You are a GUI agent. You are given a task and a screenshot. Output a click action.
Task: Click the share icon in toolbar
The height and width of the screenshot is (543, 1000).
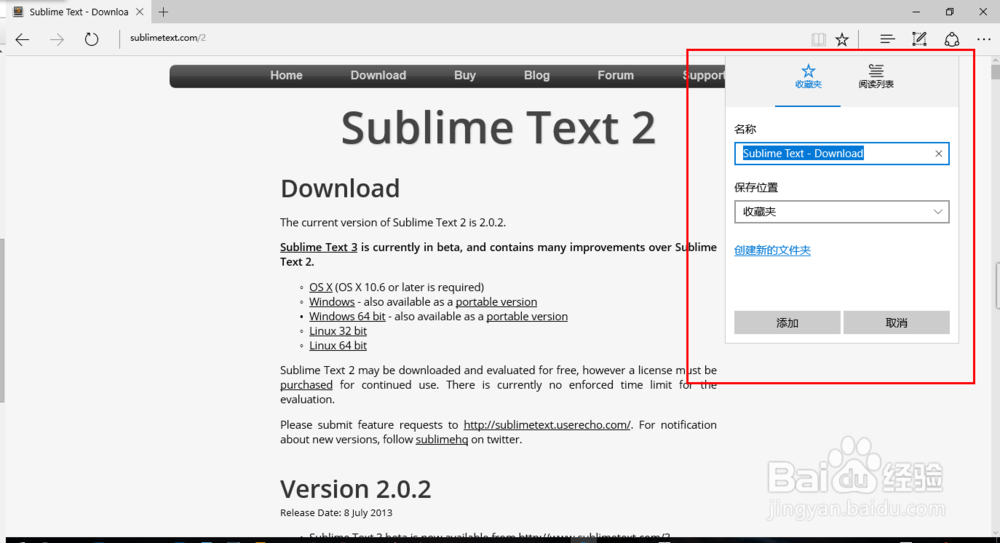[952, 40]
